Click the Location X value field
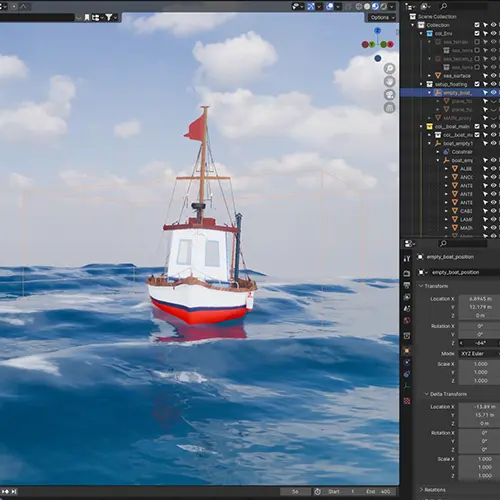Screen dimensions: 500x500 point(479,299)
